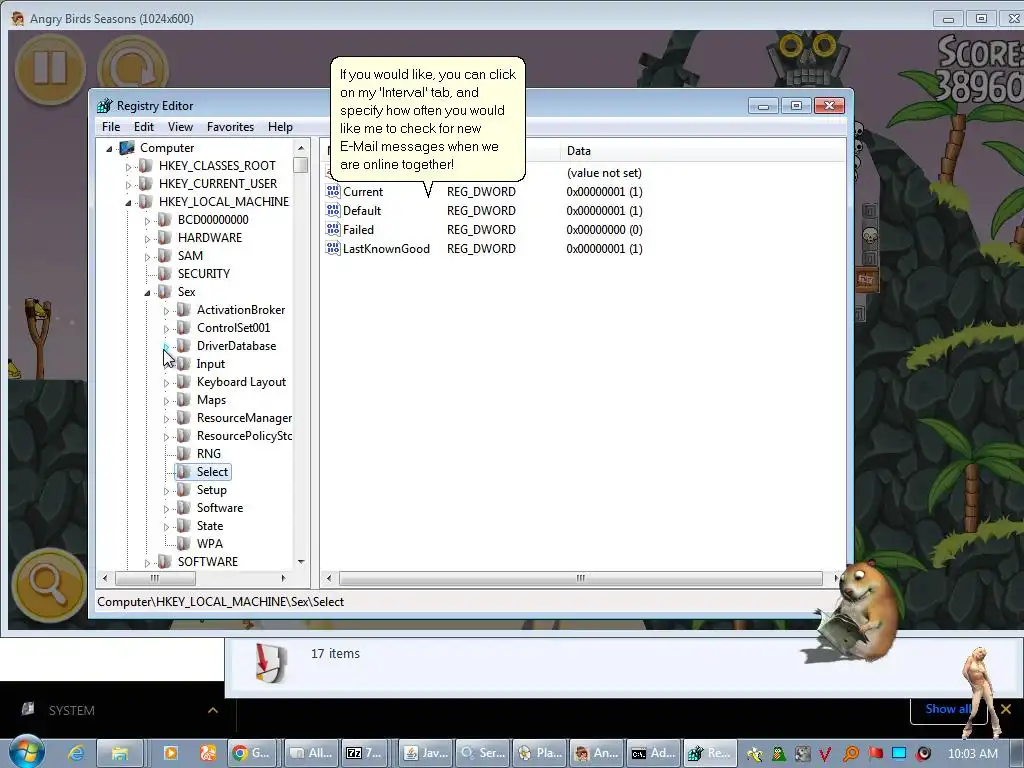
Task: Launch Internet Explorer from taskbar
Action: pos(76,753)
